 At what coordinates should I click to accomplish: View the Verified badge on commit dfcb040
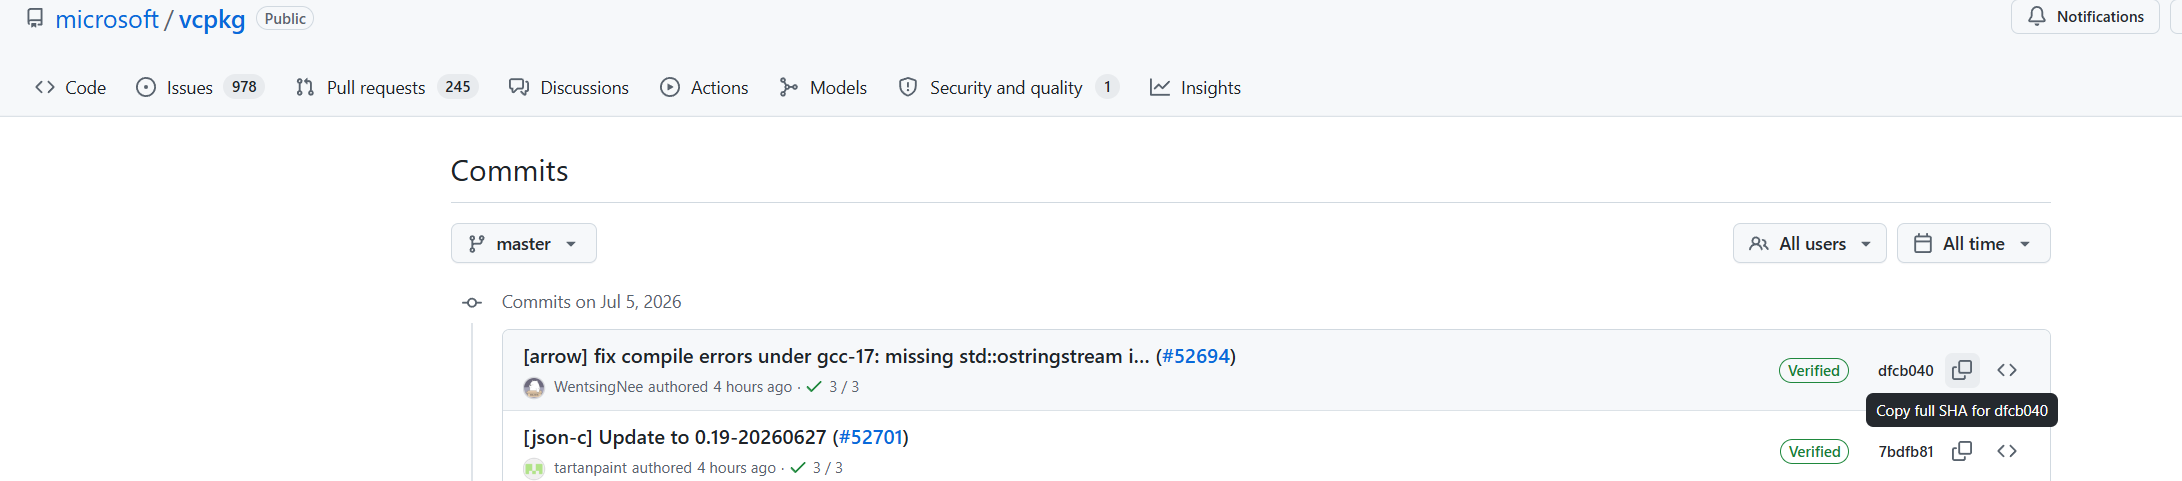(x=1814, y=370)
